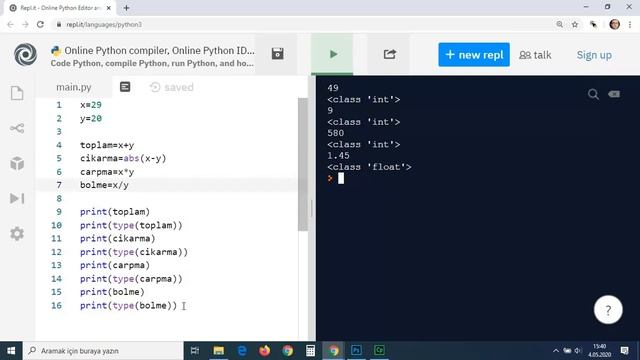
Task: Click the Repl.it logo icon
Action: pos(25,55)
